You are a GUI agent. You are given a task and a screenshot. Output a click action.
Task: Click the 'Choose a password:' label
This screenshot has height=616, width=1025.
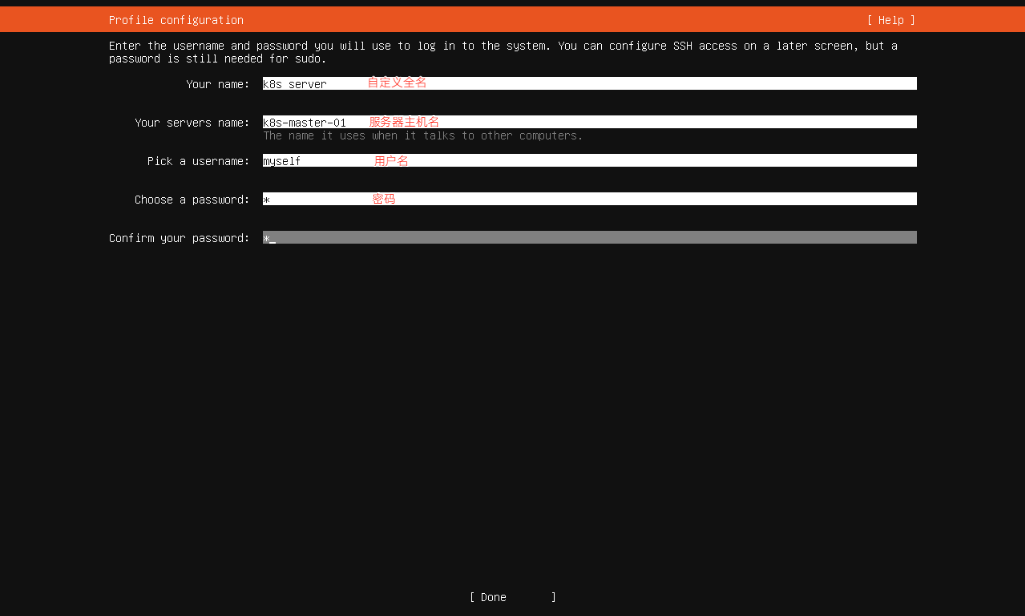click(191, 200)
